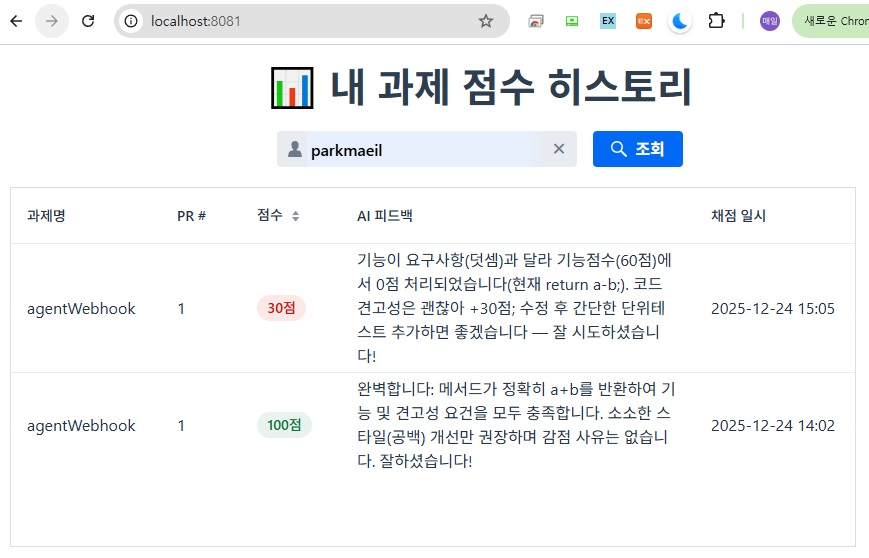Click PR number 1 in 30점 row
Image resolution: width=869 pixels, height=558 pixels.
[181, 309]
